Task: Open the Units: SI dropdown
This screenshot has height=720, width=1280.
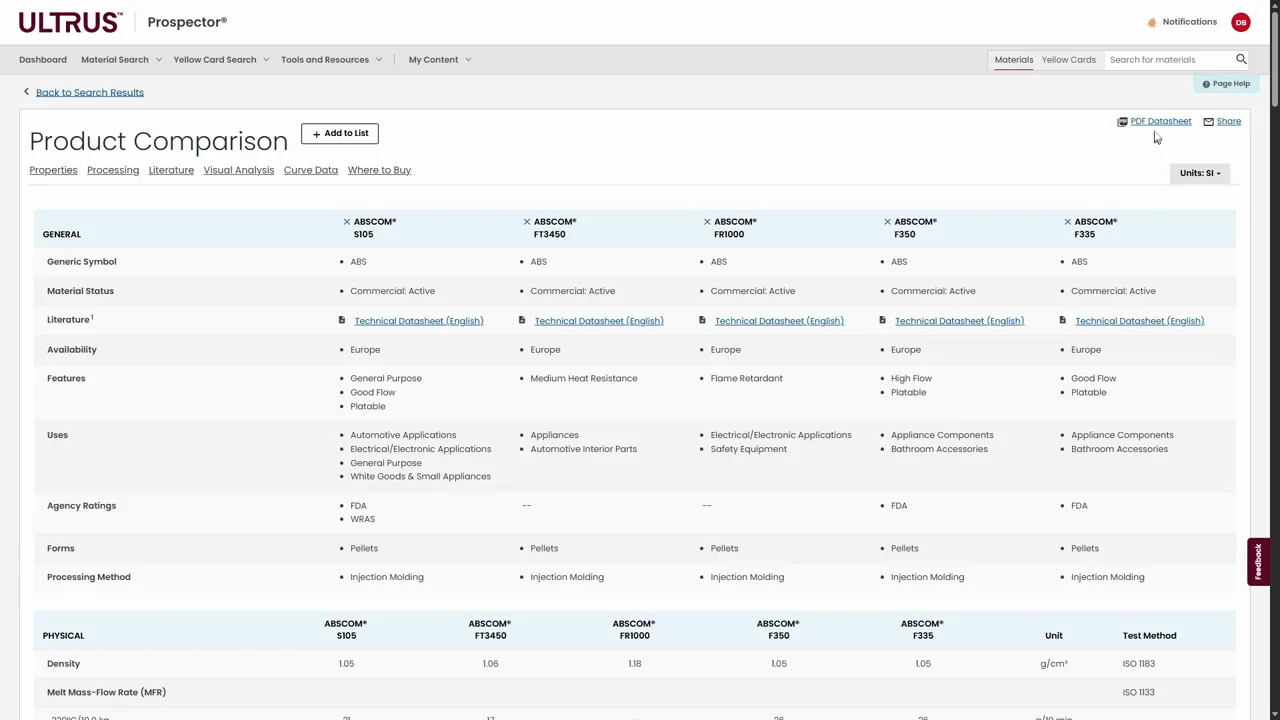Action: pyautogui.click(x=1199, y=173)
